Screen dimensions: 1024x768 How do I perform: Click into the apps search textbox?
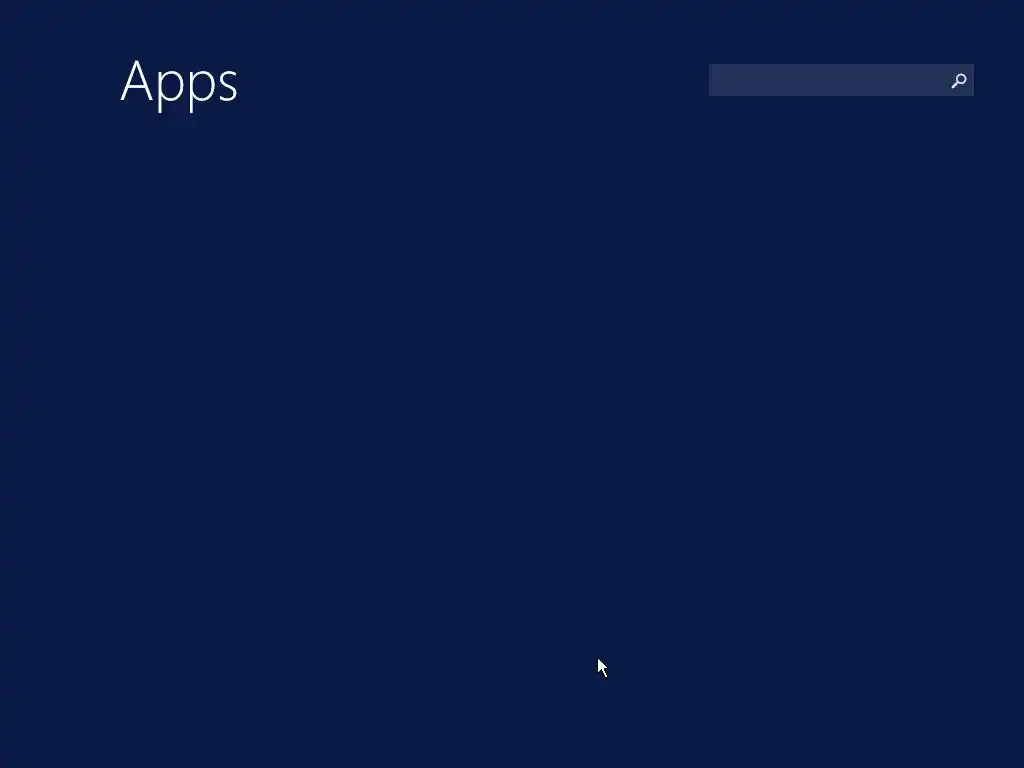(x=828, y=80)
